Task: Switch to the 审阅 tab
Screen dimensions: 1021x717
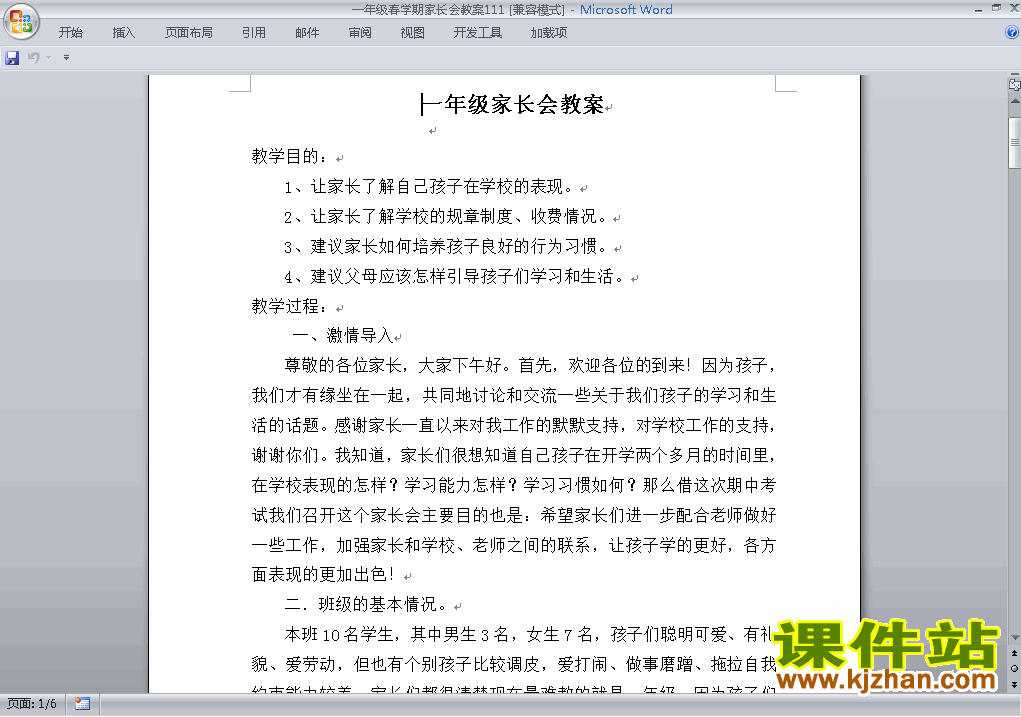Action: [360, 33]
